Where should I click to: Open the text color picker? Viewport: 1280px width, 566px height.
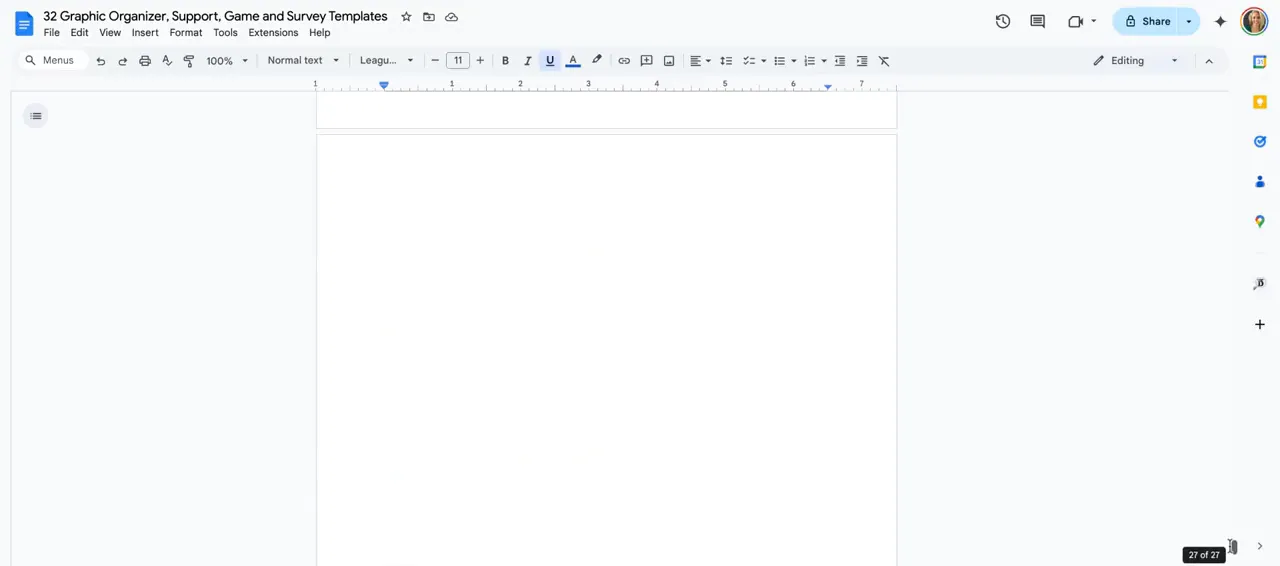573,61
